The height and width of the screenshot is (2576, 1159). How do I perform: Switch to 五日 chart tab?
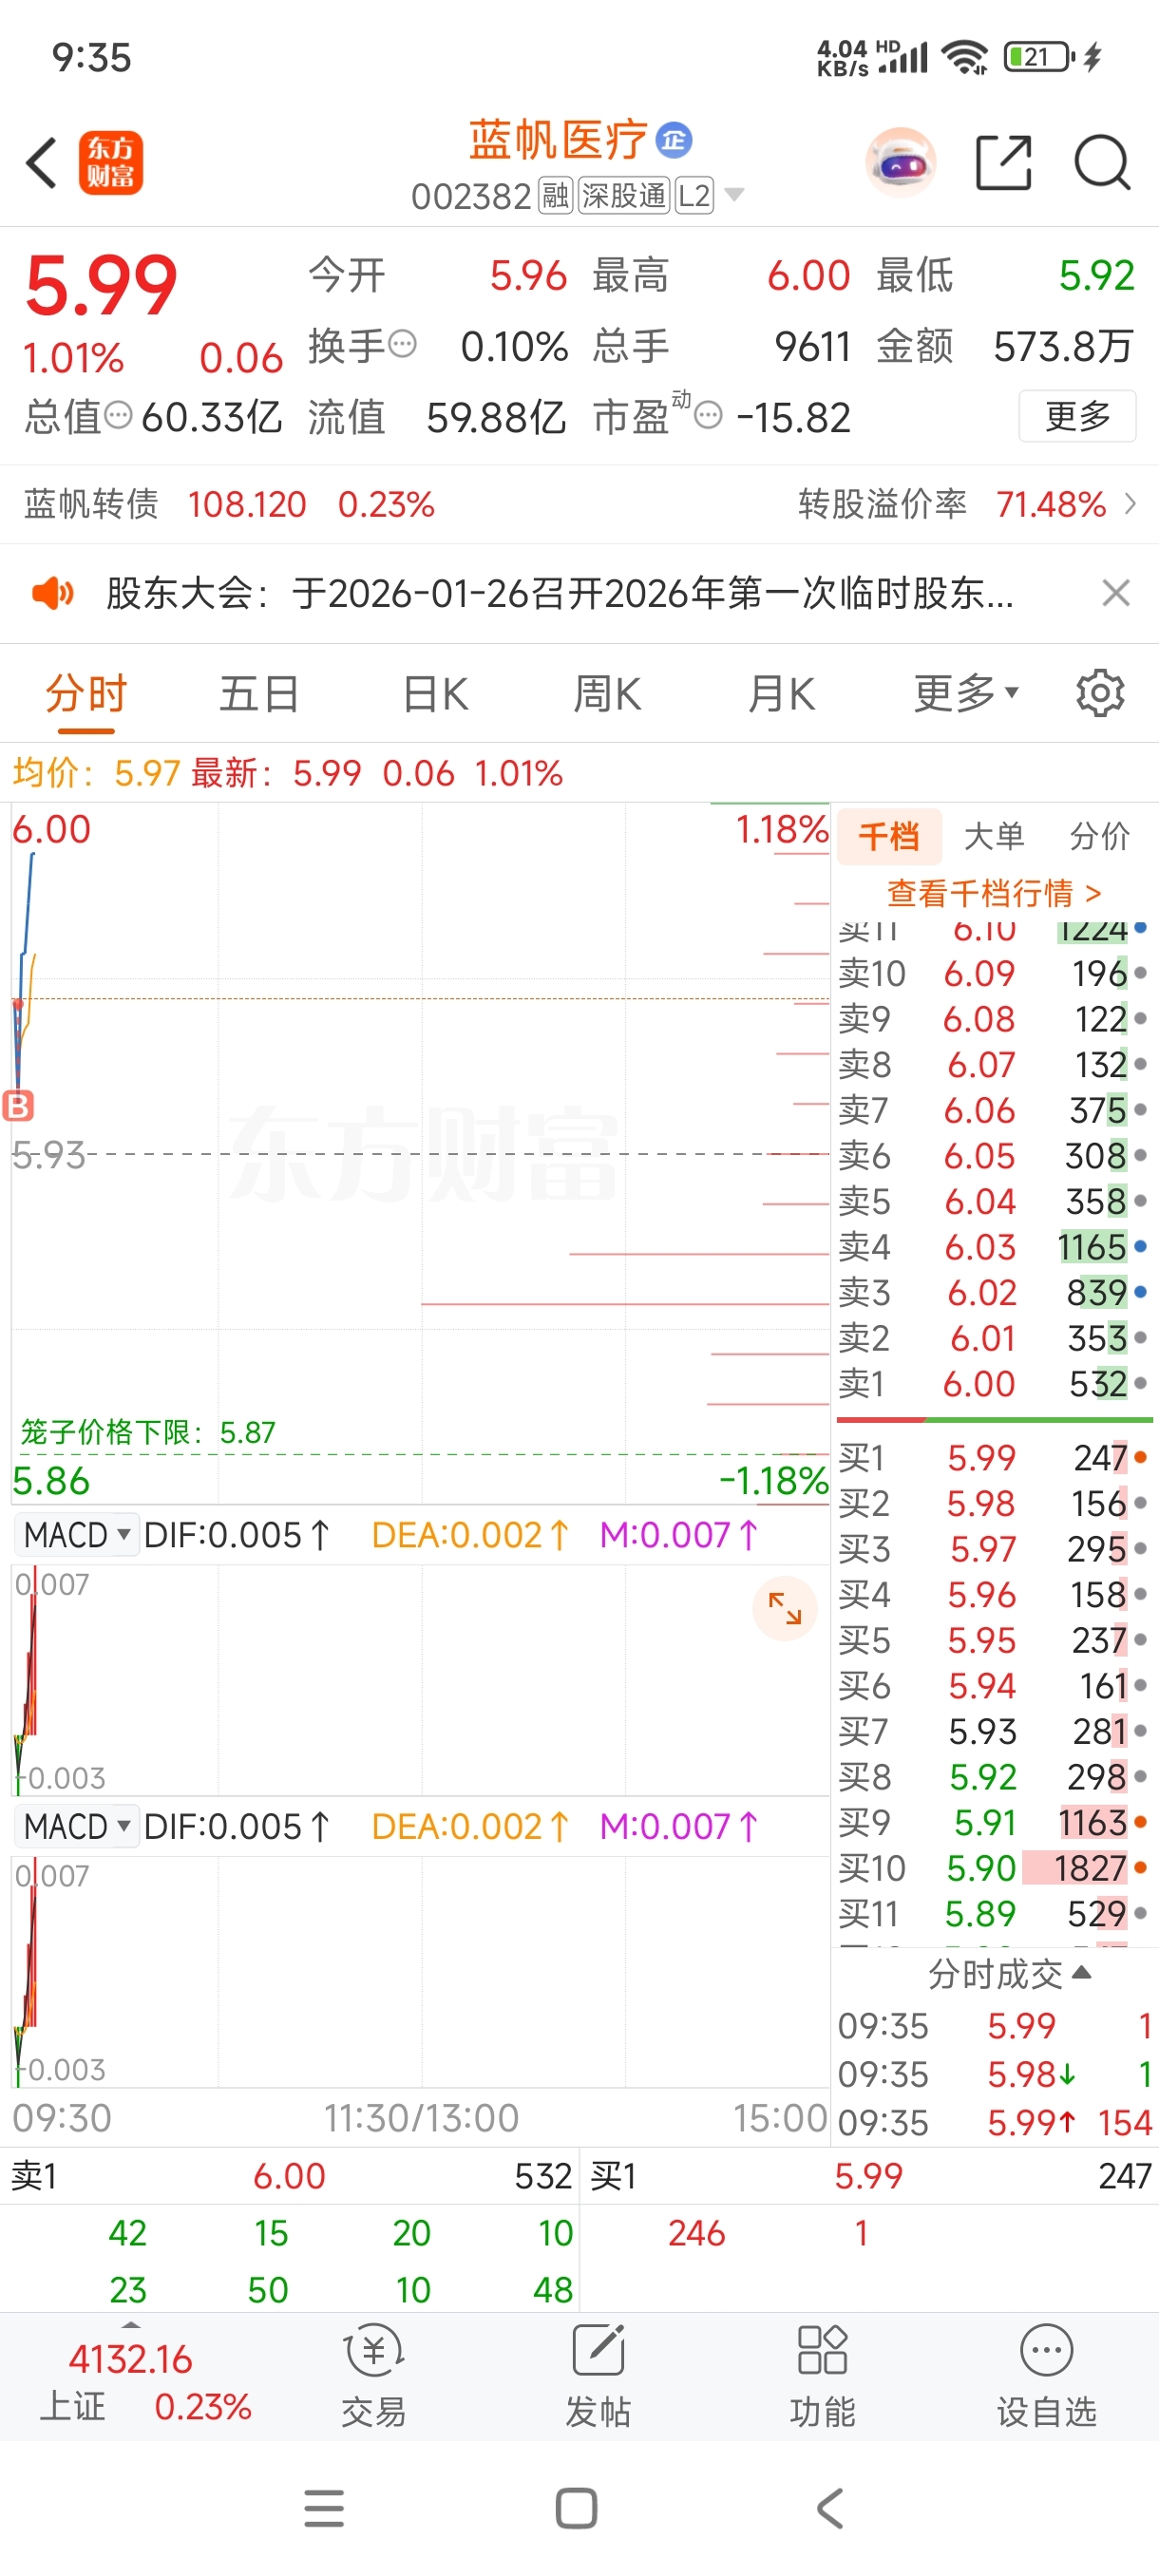point(259,693)
